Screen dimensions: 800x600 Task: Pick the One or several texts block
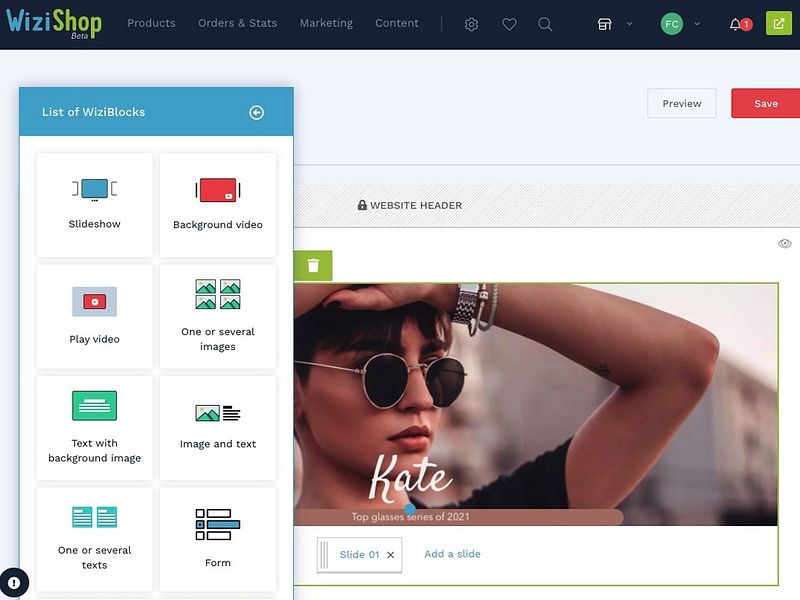(93, 539)
